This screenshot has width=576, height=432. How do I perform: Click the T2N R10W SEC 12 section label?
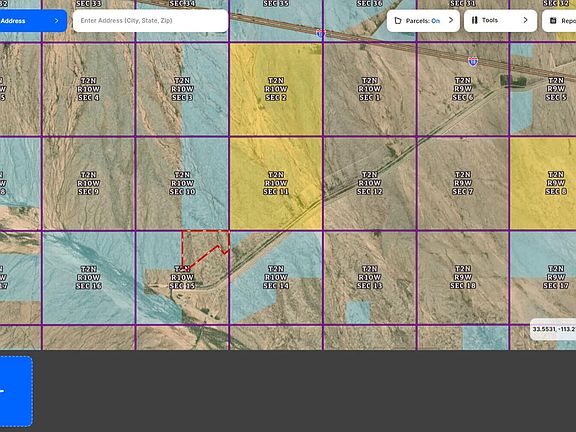pos(370,183)
